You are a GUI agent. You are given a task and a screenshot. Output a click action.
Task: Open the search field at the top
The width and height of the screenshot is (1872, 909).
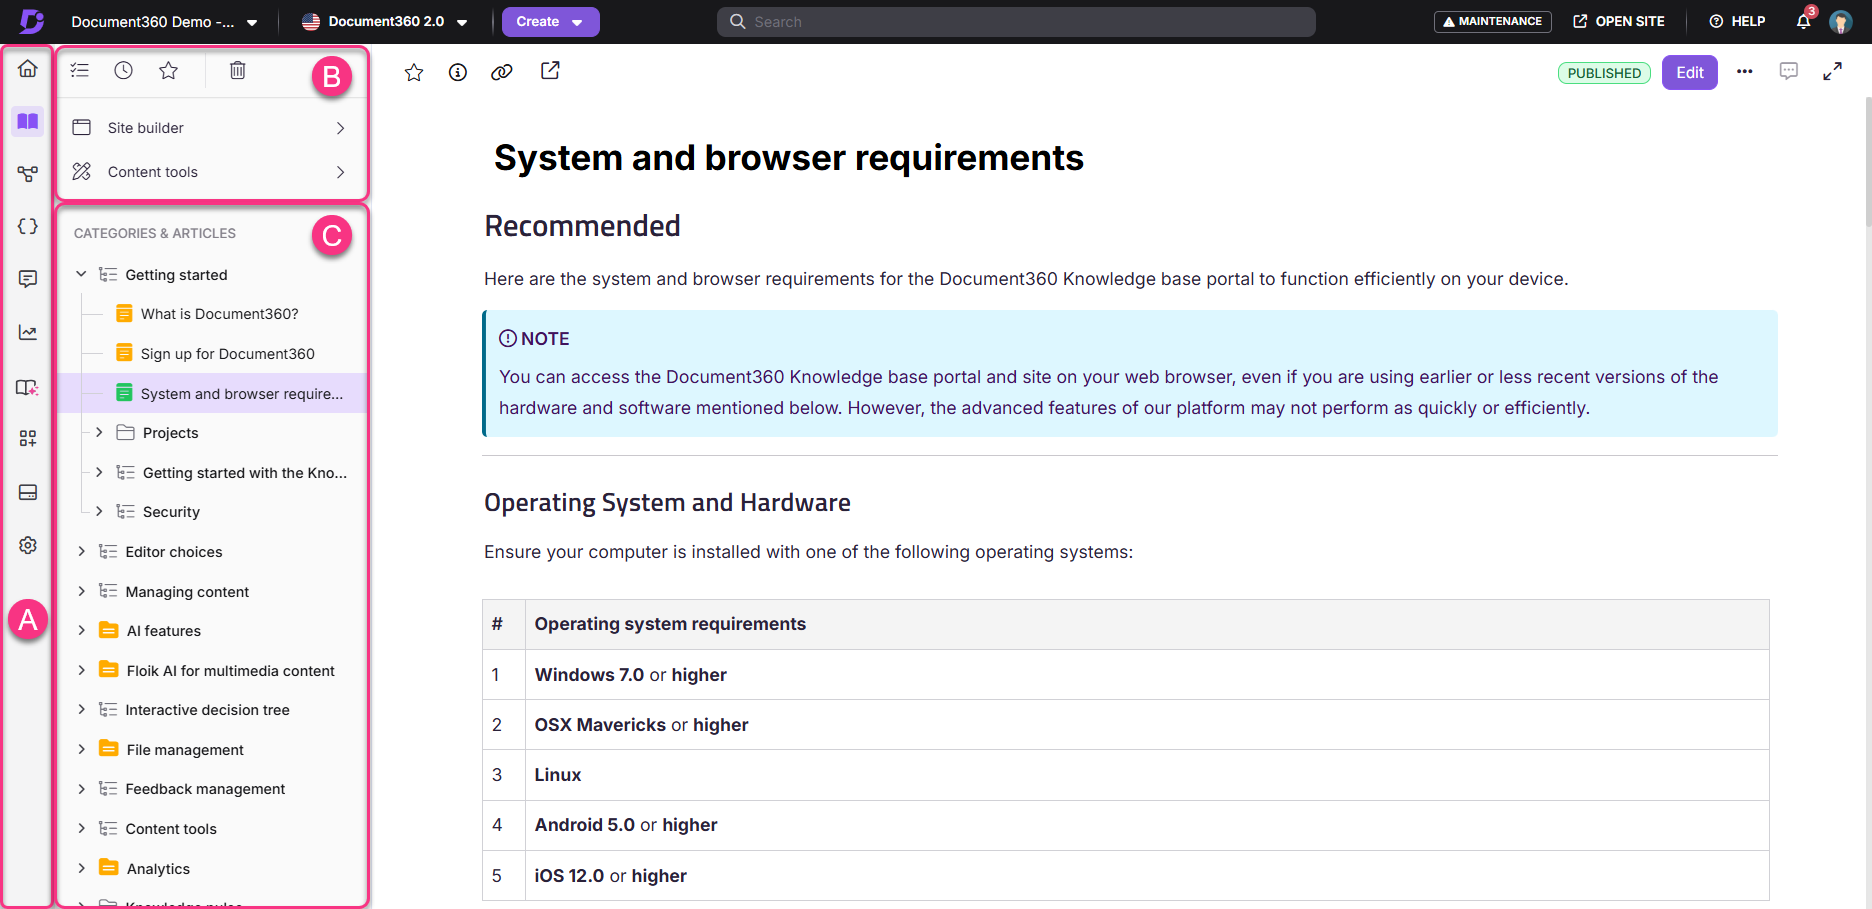(x=1015, y=21)
